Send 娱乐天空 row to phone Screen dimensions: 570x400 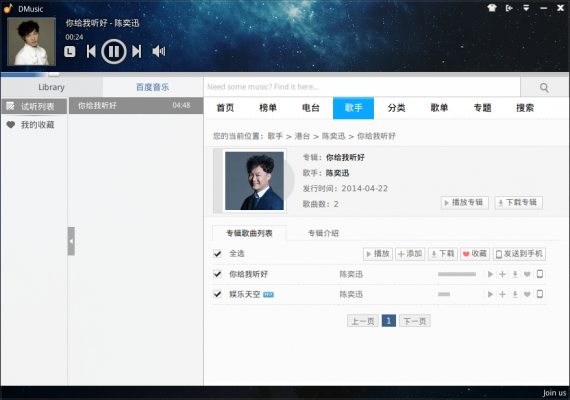click(540, 294)
